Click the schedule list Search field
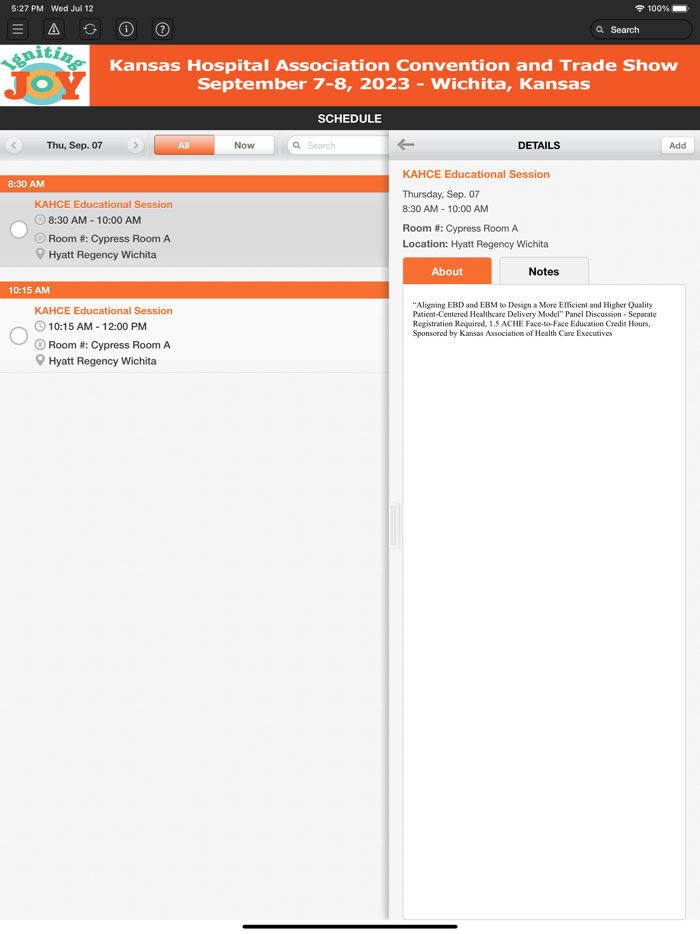 point(338,145)
